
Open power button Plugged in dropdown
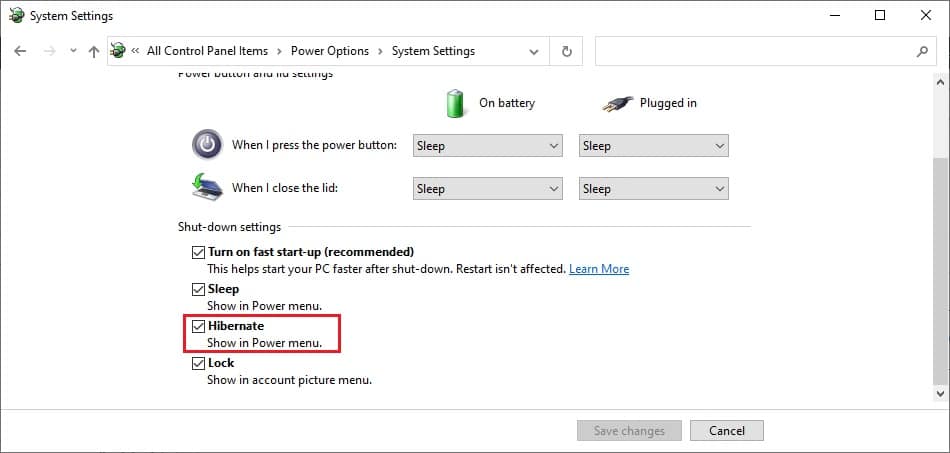point(654,146)
